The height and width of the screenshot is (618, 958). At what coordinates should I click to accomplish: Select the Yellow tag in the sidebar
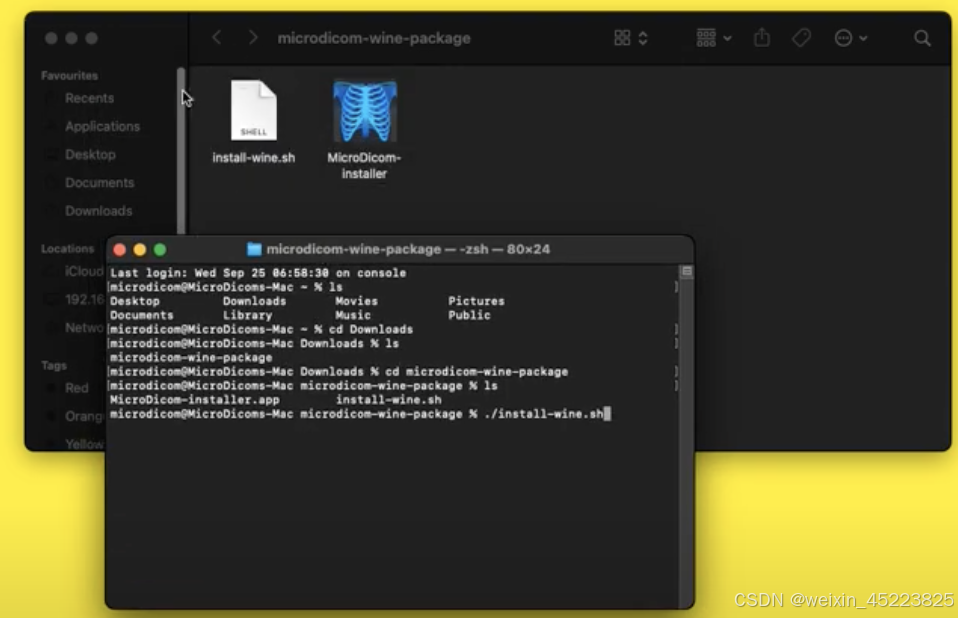(x=80, y=443)
